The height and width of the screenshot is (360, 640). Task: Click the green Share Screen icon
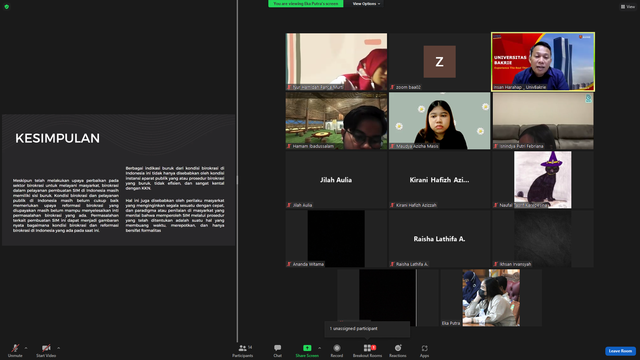[x=307, y=348]
